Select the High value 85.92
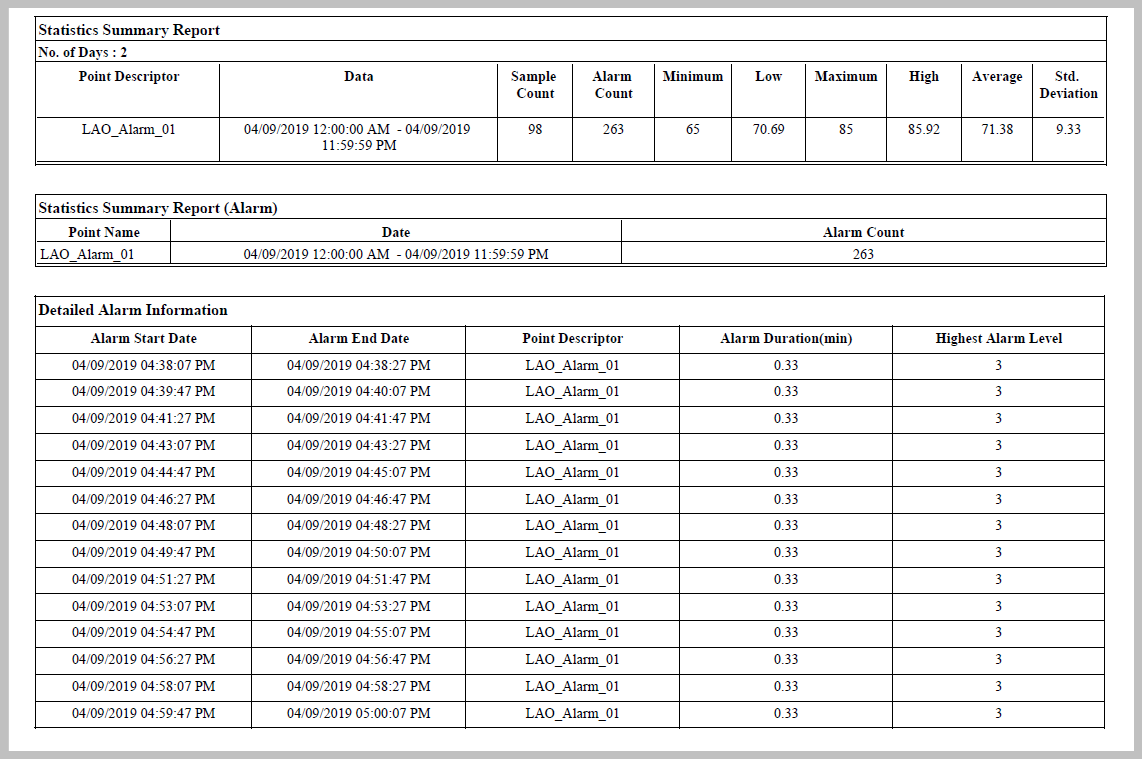 pos(923,129)
